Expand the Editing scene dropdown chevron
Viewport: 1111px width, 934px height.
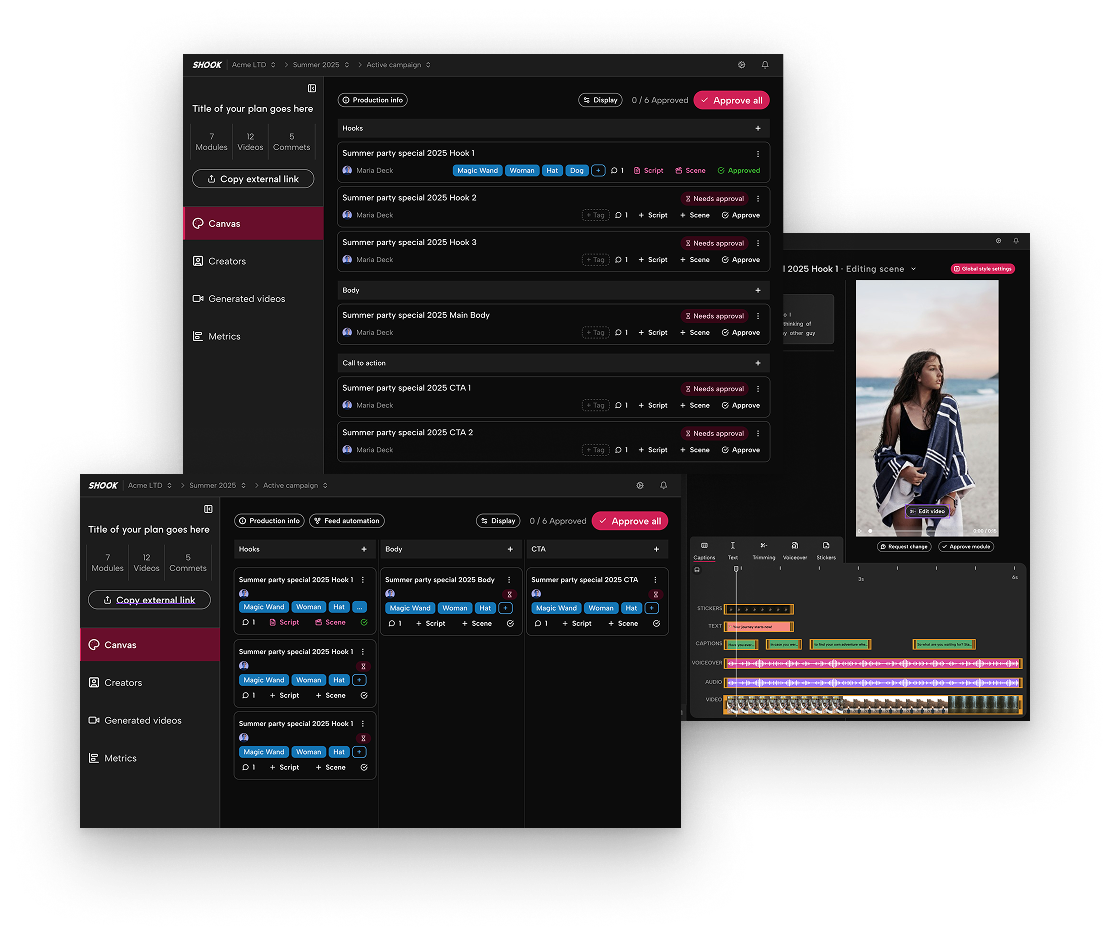click(913, 269)
